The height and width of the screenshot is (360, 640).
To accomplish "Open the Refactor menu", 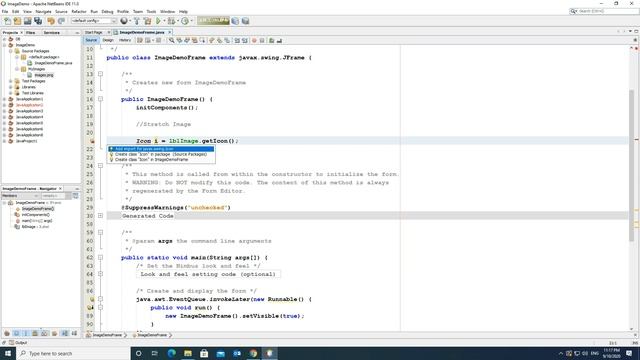I will (79, 11).
